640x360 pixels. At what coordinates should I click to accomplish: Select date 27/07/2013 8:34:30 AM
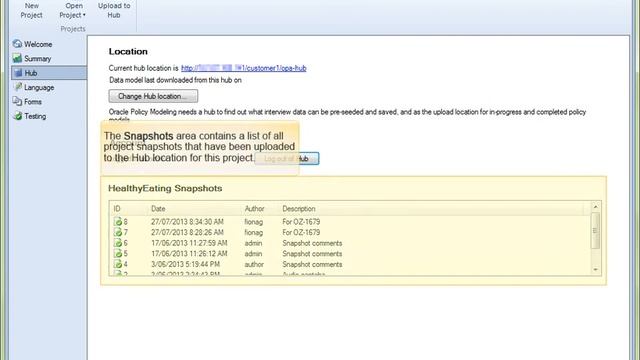[187, 222]
